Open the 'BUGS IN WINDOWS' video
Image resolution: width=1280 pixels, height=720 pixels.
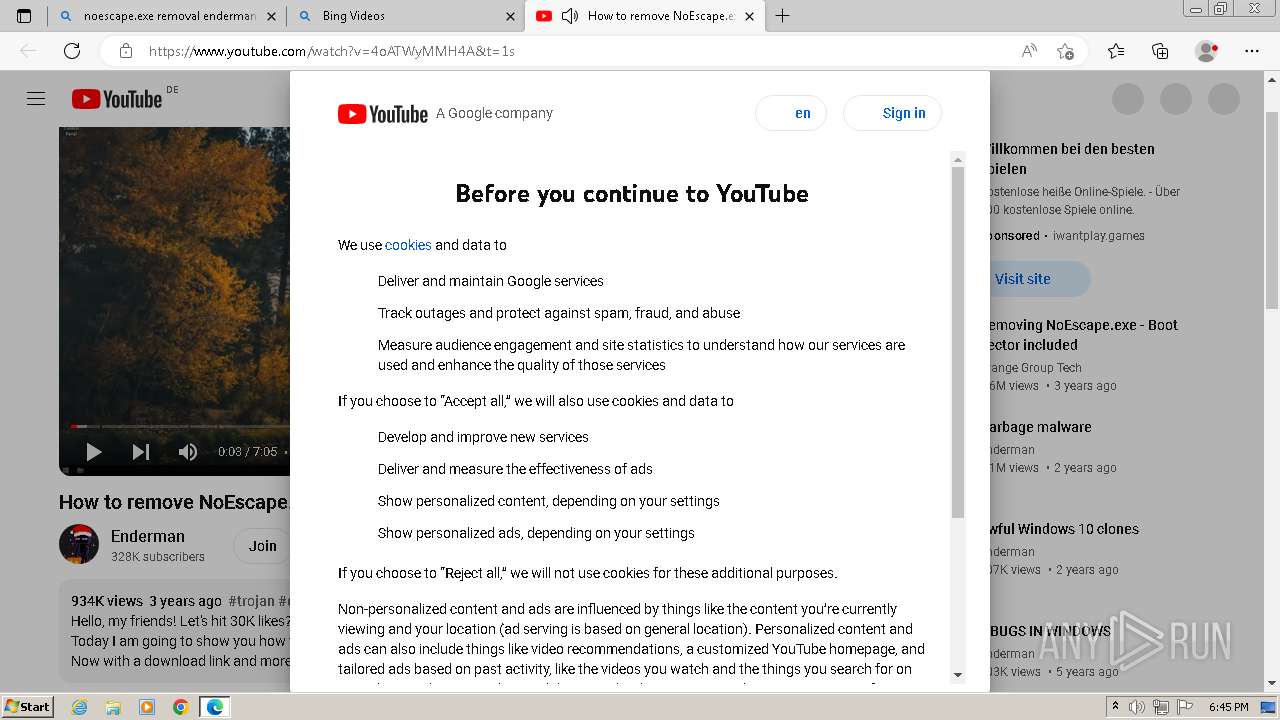(x=1050, y=631)
